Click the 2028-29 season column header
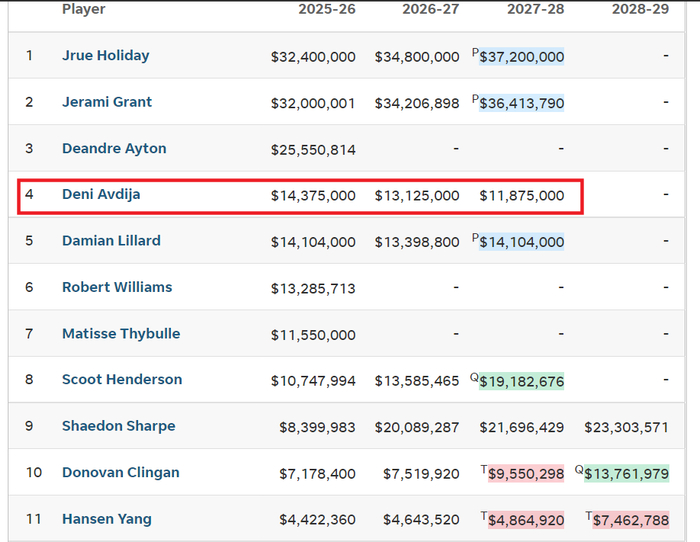Viewport: 700px width, 542px height. [x=640, y=10]
